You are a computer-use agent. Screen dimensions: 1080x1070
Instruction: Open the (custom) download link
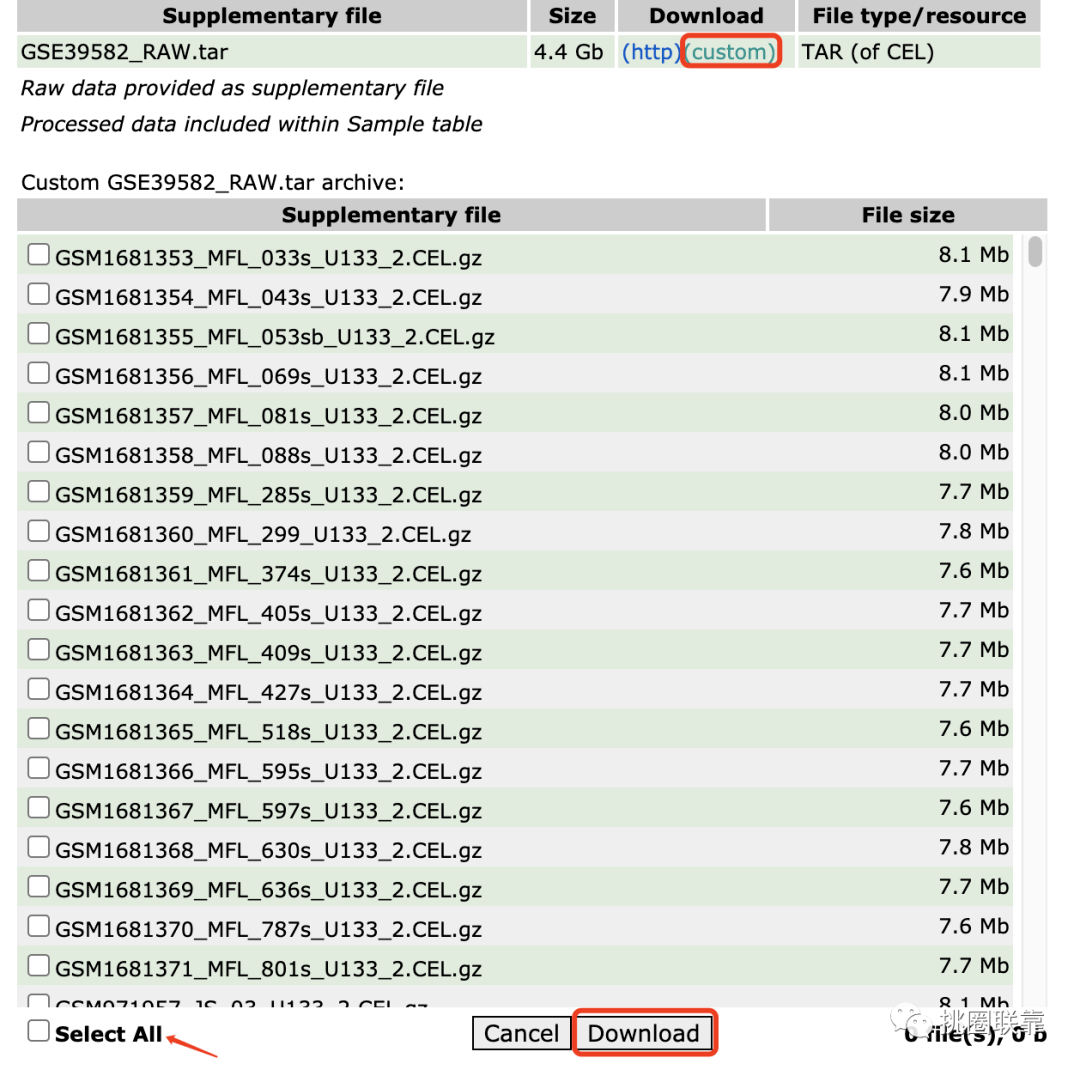730,52
